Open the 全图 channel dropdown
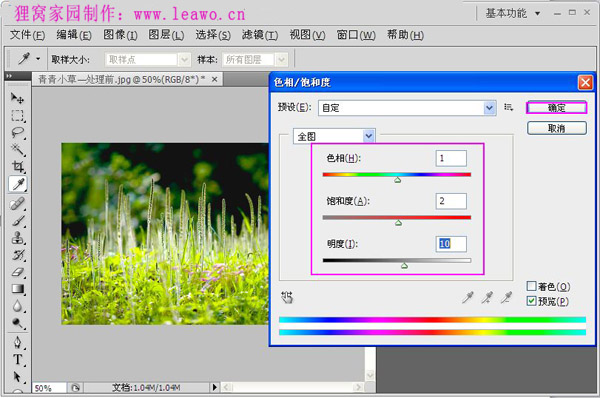Screen dimensions: 600x398 [x=334, y=136]
